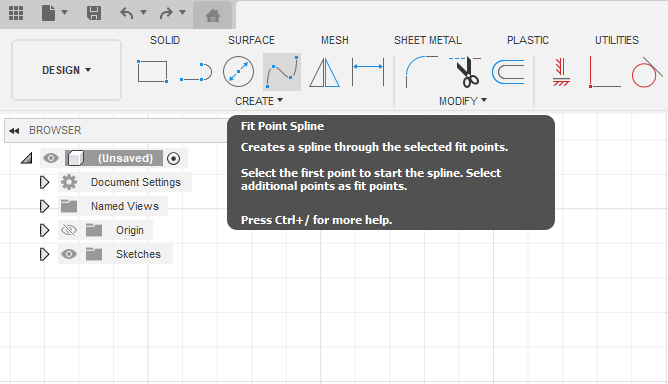The height and width of the screenshot is (384, 668).
Task: Open the SHEET METAL tab
Action: (x=428, y=40)
